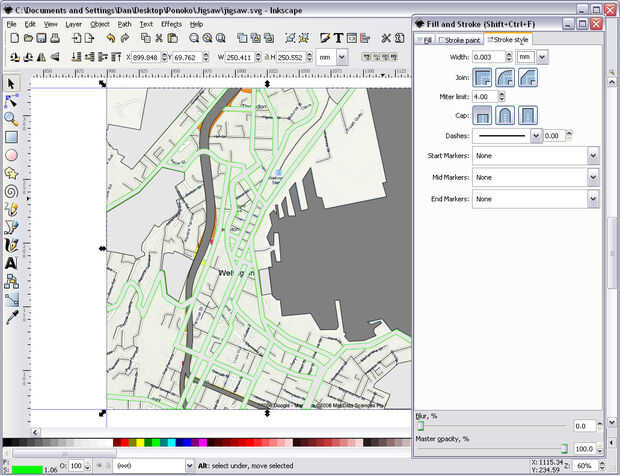Select the Node edit tool

(x=11, y=101)
